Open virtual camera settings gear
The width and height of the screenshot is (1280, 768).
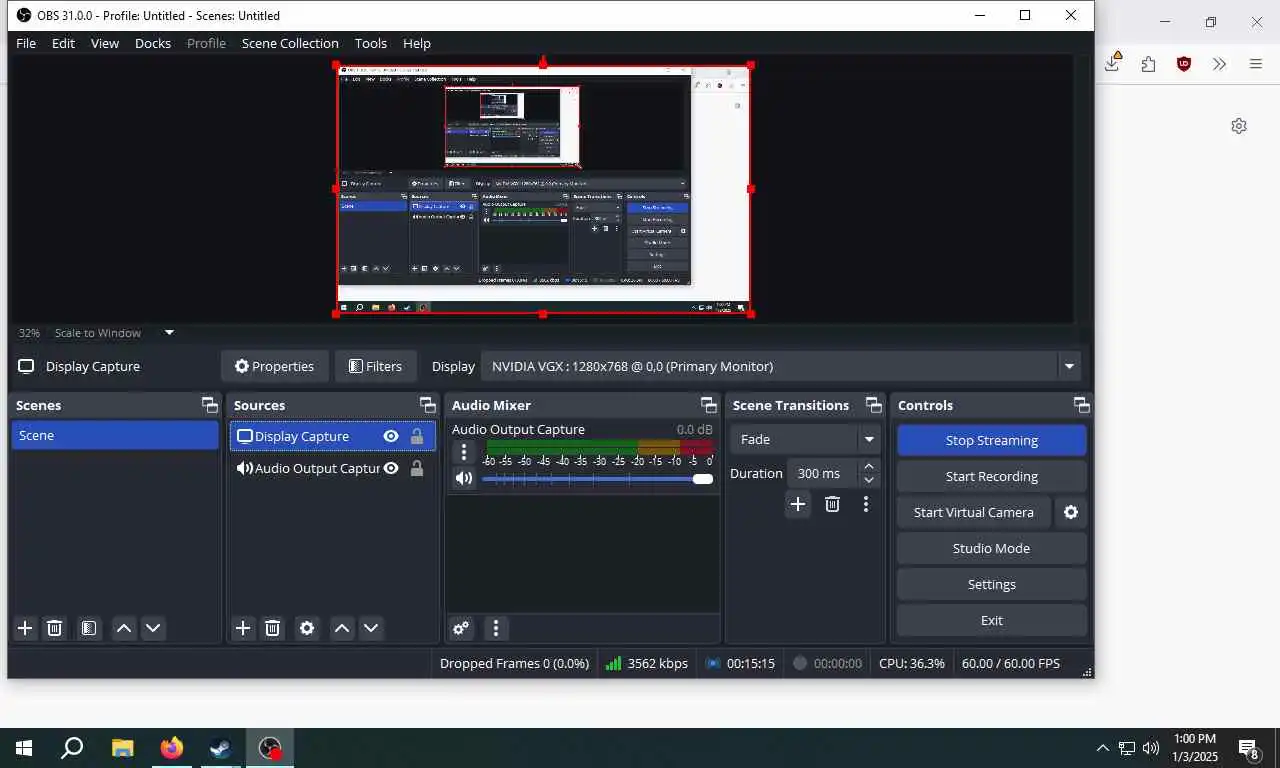tap(1071, 512)
